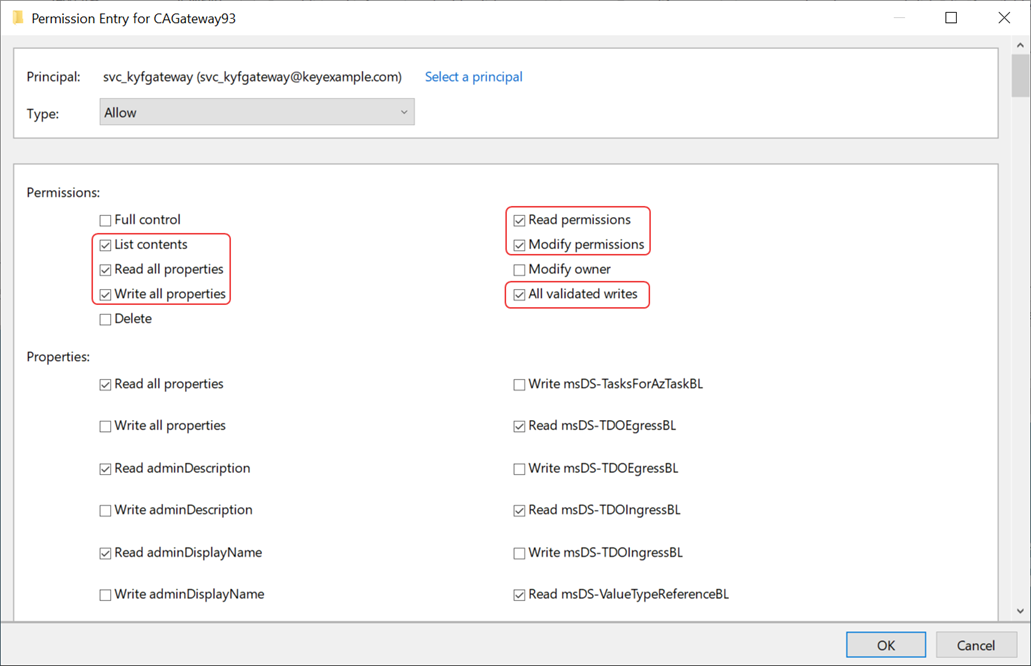
Task: Click the Cancel button
Action: coord(975,645)
